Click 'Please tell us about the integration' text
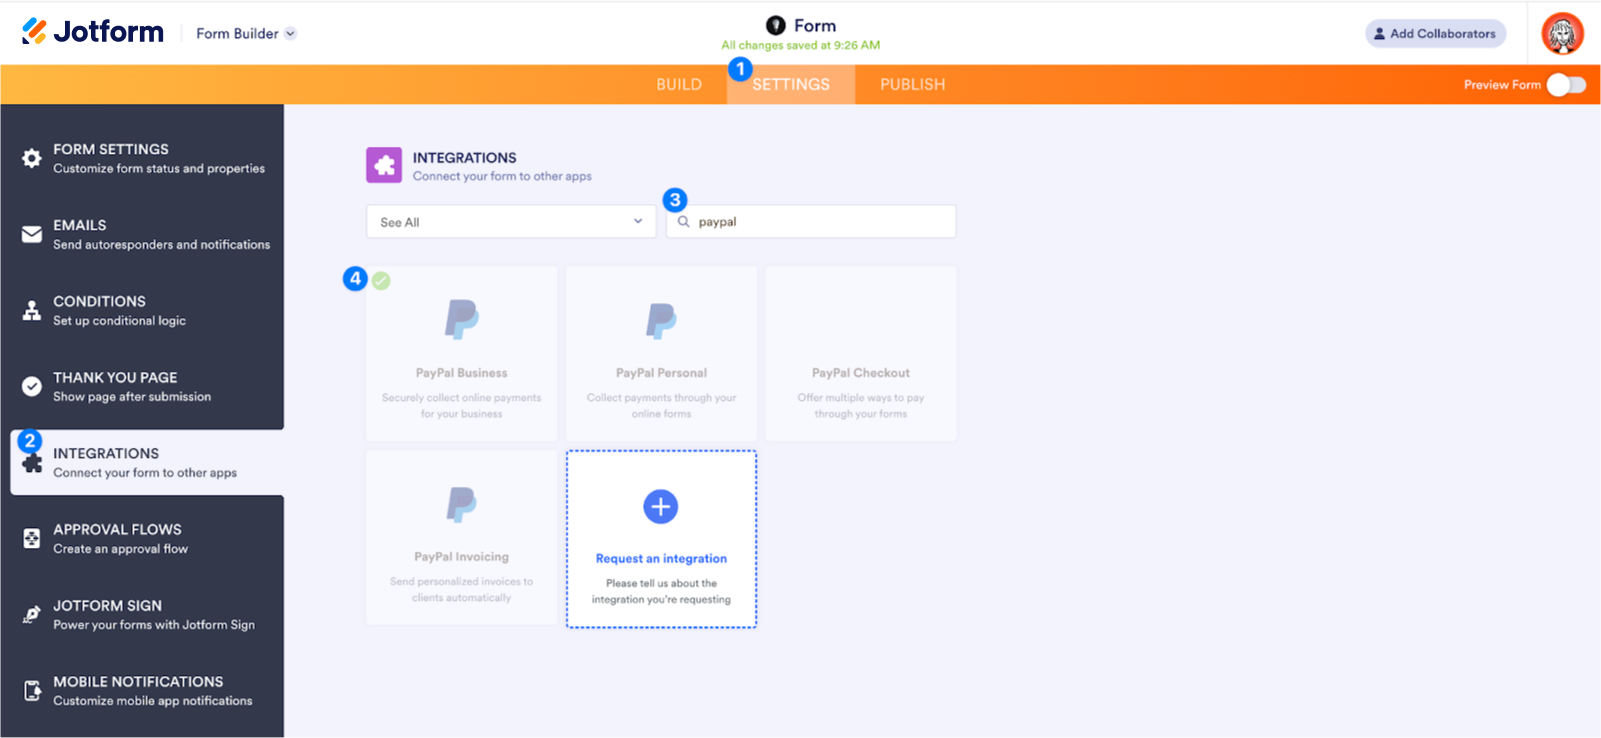The image size is (1601, 738). click(661, 591)
